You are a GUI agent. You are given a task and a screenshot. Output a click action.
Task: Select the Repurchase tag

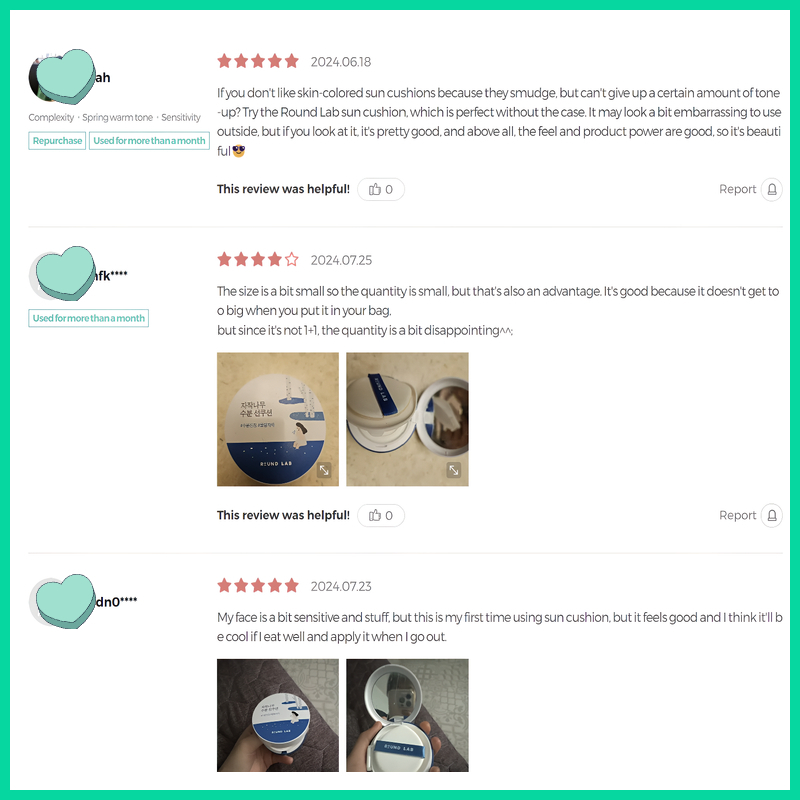(57, 141)
